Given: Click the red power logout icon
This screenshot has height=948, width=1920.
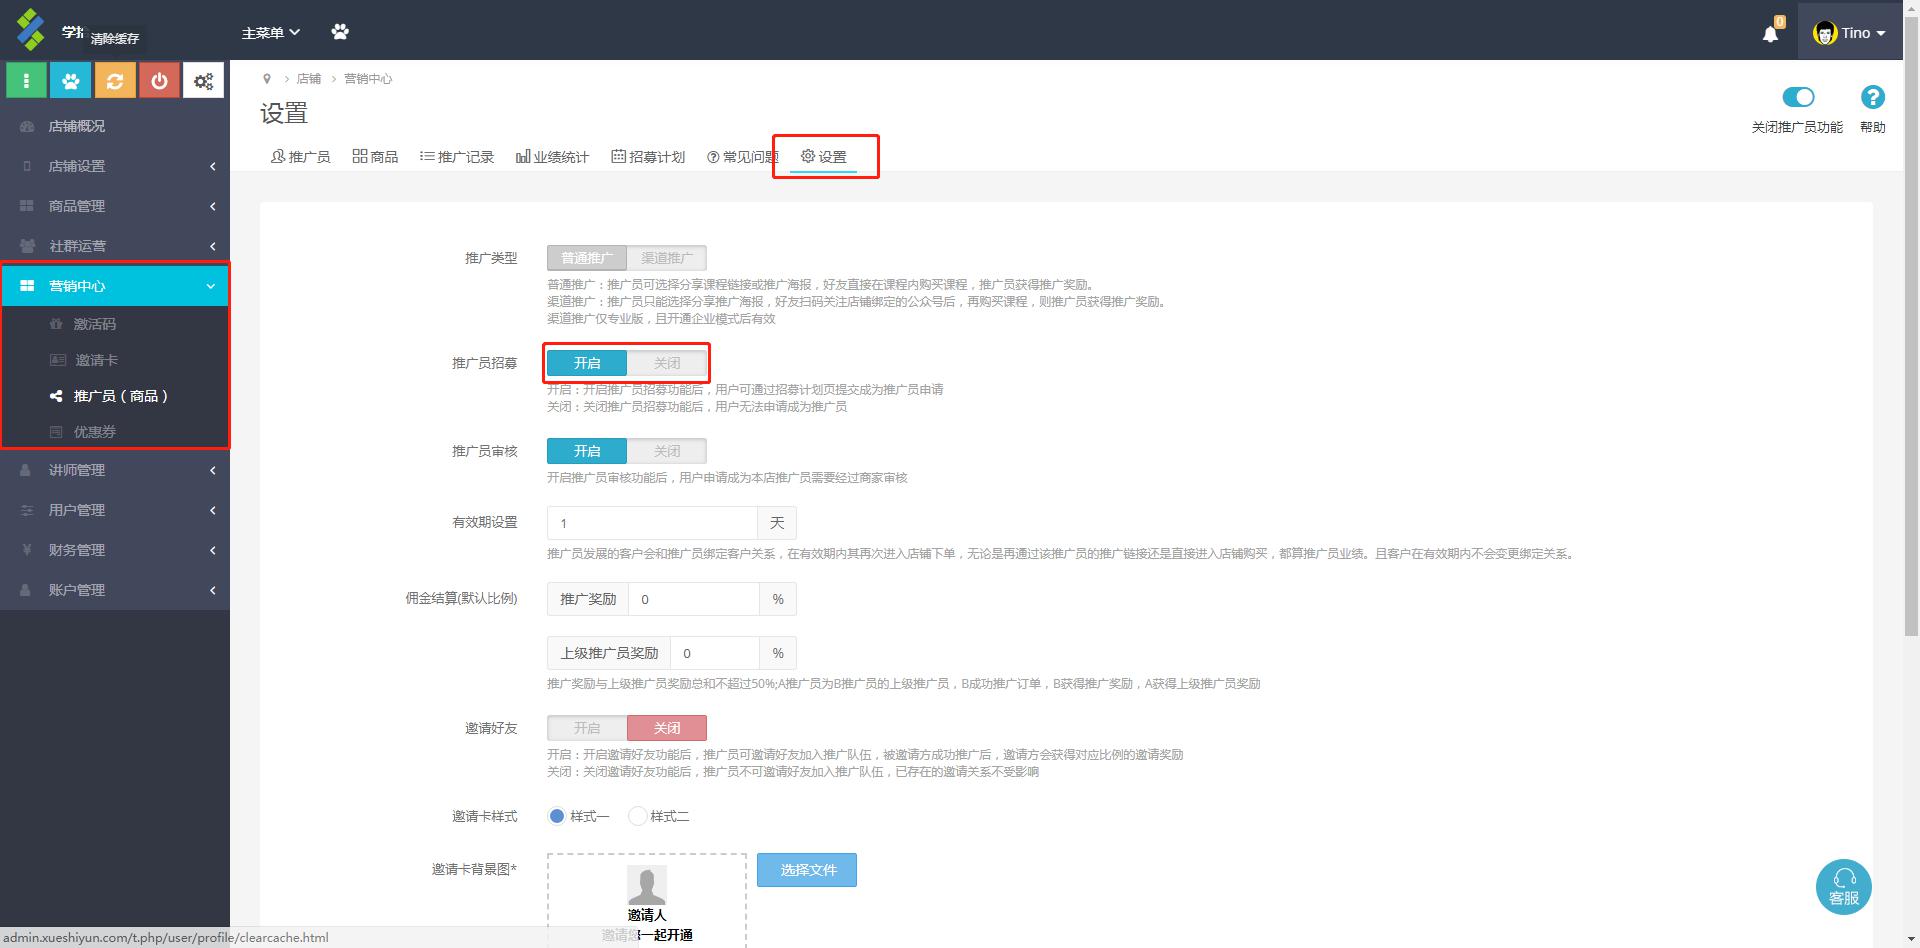Looking at the screenshot, I should [x=159, y=81].
